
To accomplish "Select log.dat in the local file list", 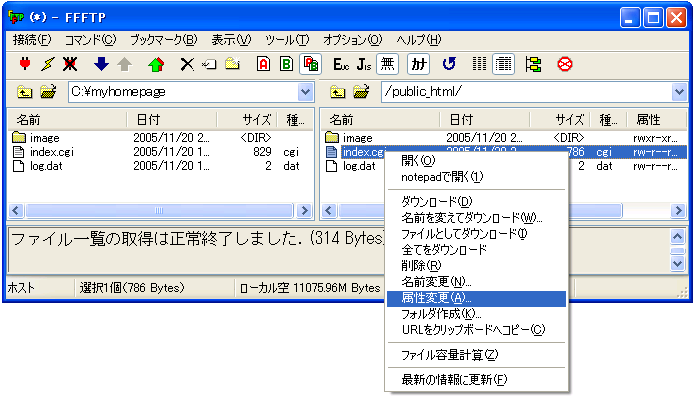I will 45,166.
